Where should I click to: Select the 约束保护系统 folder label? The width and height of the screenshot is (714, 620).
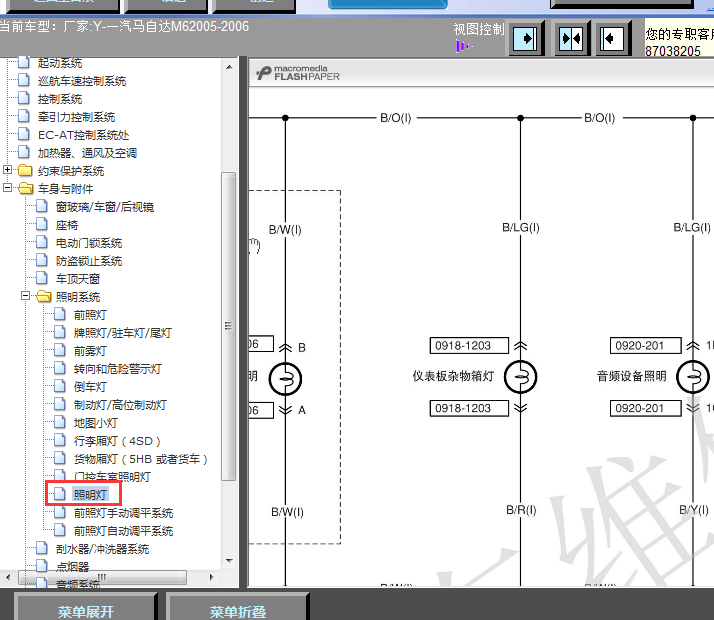[71, 171]
